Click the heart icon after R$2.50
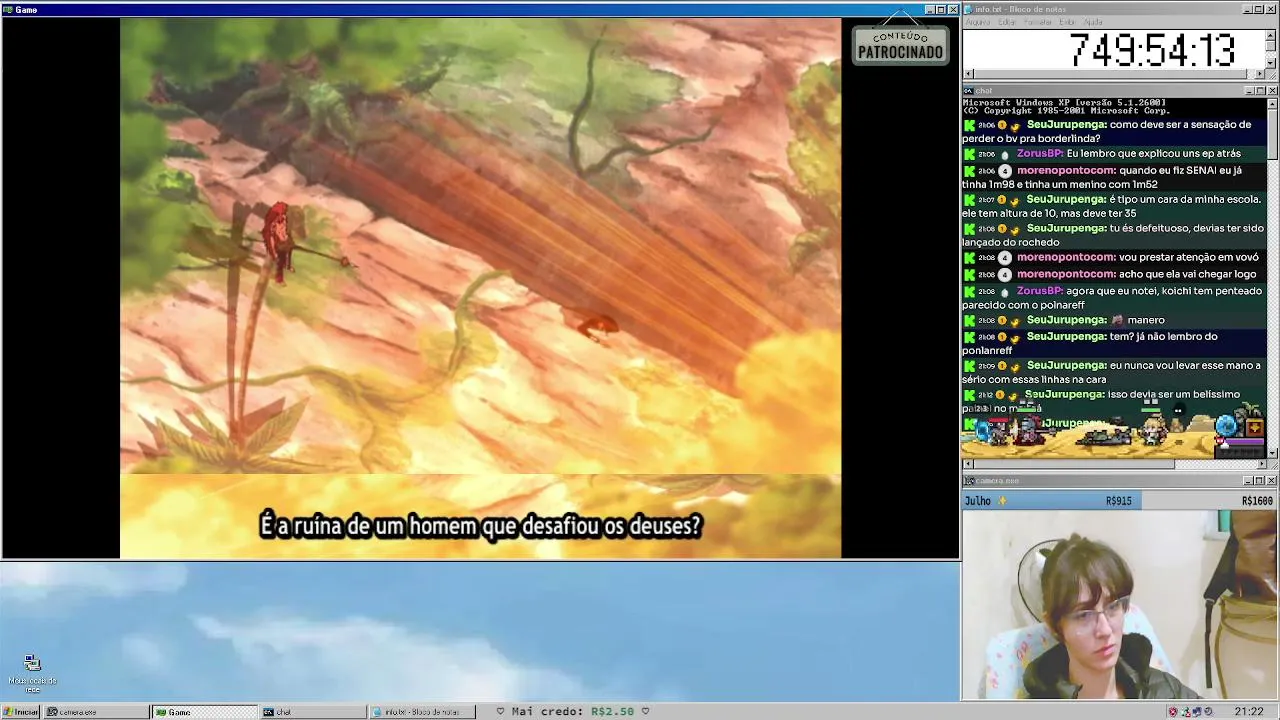The image size is (1280, 720). click(x=645, y=712)
